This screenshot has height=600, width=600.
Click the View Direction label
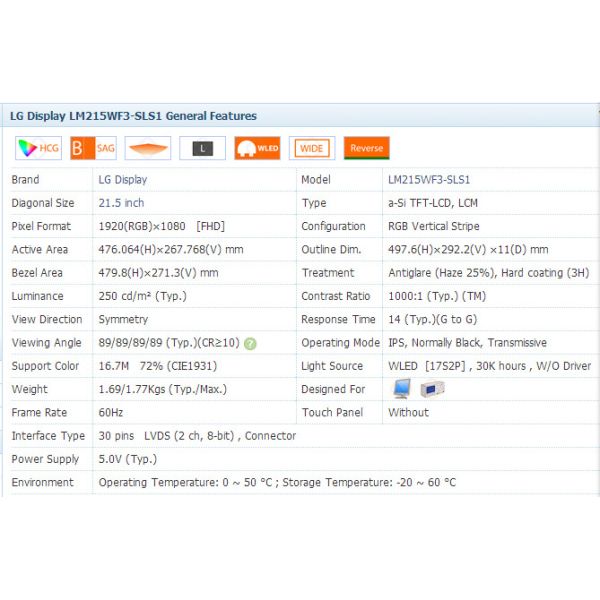click(x=47, y=320)
